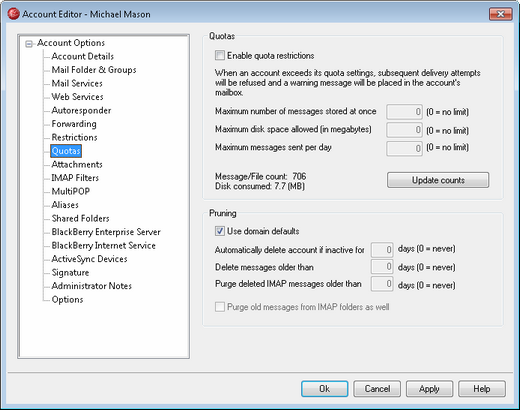Open Administrator Notes
The image size is (520, 410).
(x=91, y=286)
